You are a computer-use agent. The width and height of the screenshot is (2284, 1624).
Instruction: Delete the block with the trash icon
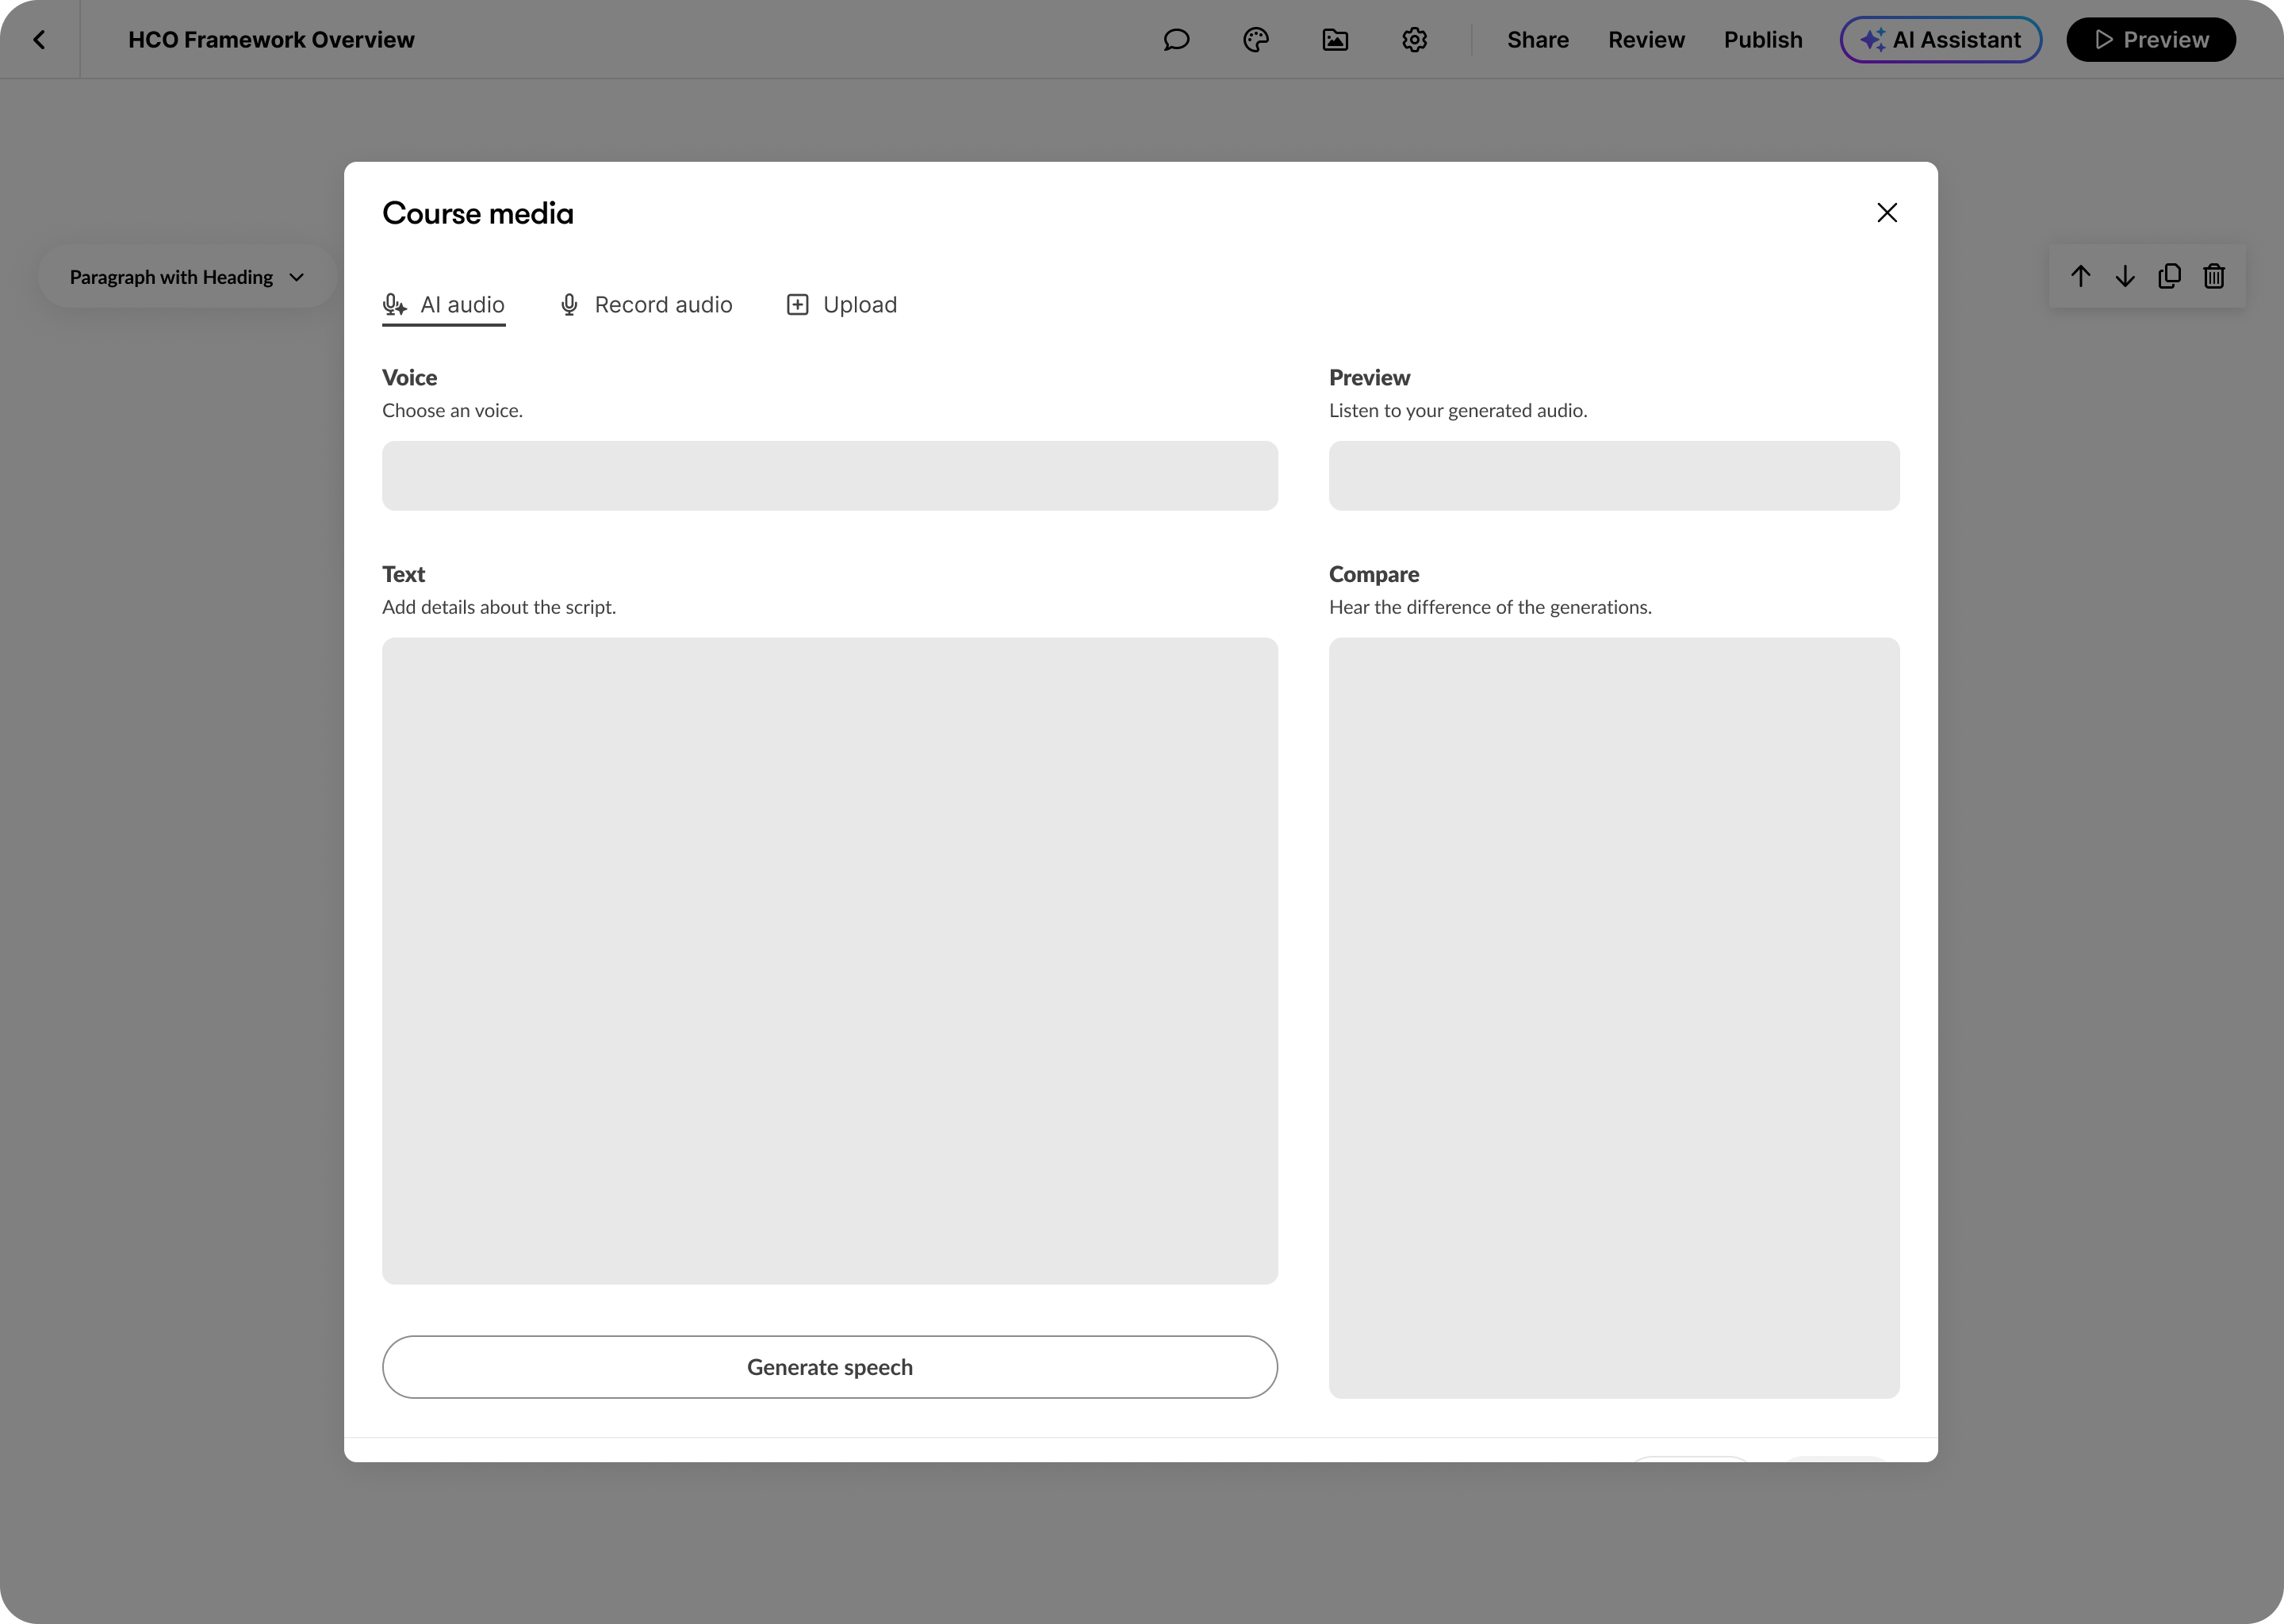[2214, 276]
